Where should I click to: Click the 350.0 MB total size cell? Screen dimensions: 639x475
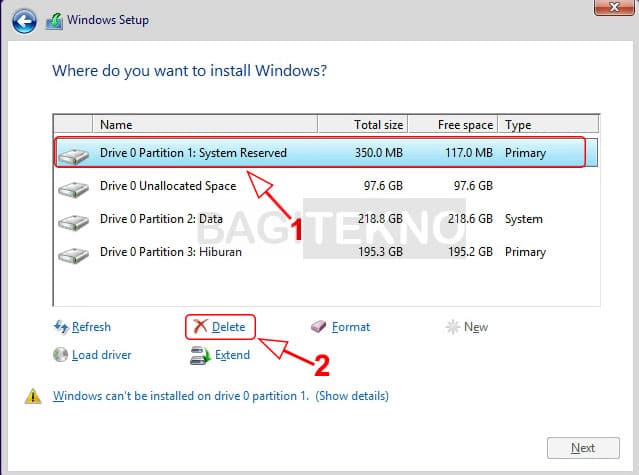[x=379, y=153]
